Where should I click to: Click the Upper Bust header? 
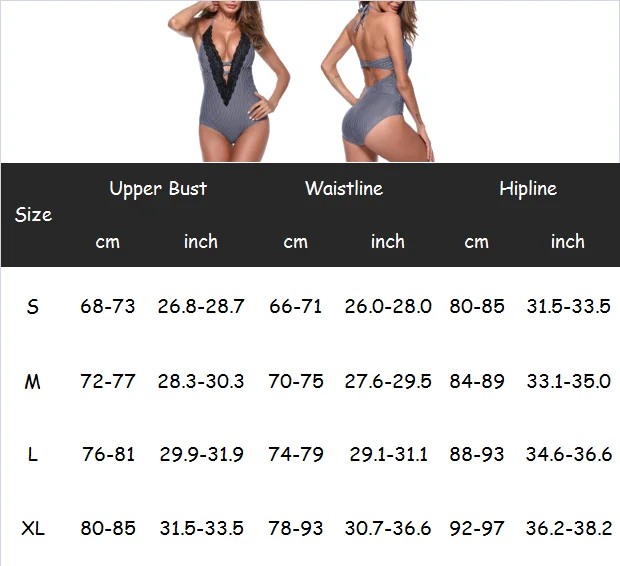pyautogui.click(x=158, y=189)
